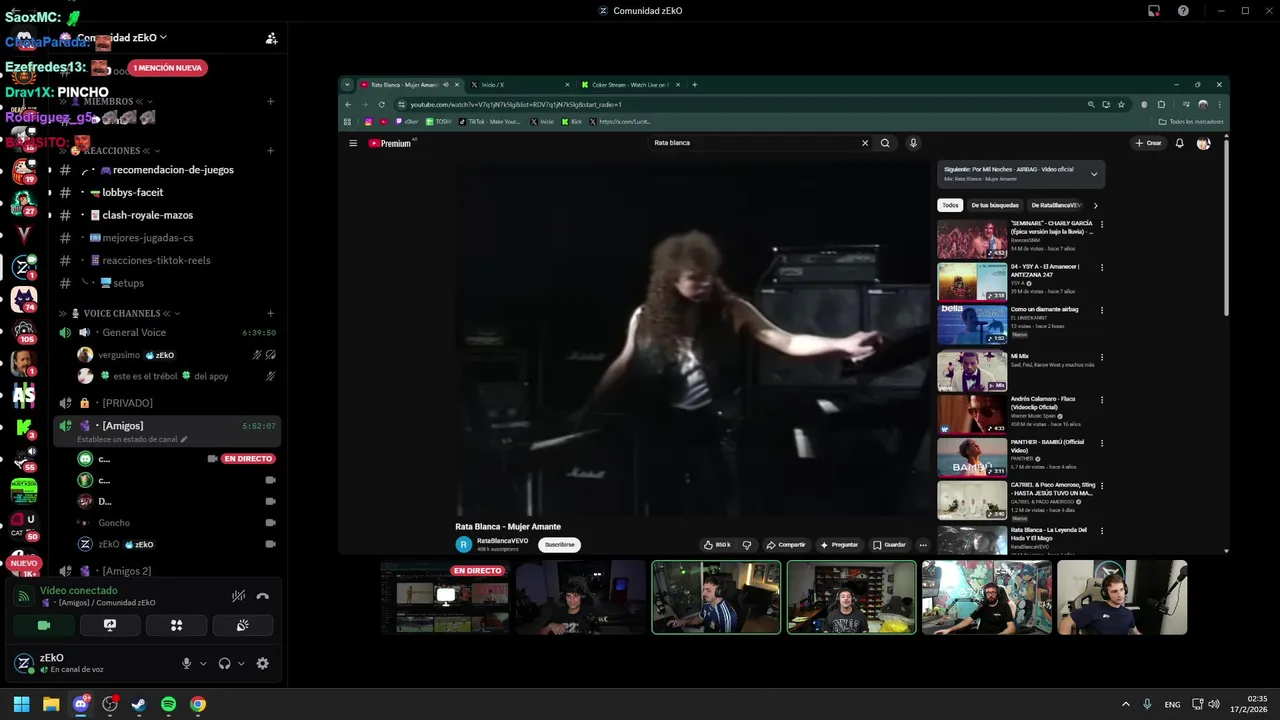Open mejores-jugadas-cs channel
The height and width of the screenshot is (720, 1280).
coord(167,238)
